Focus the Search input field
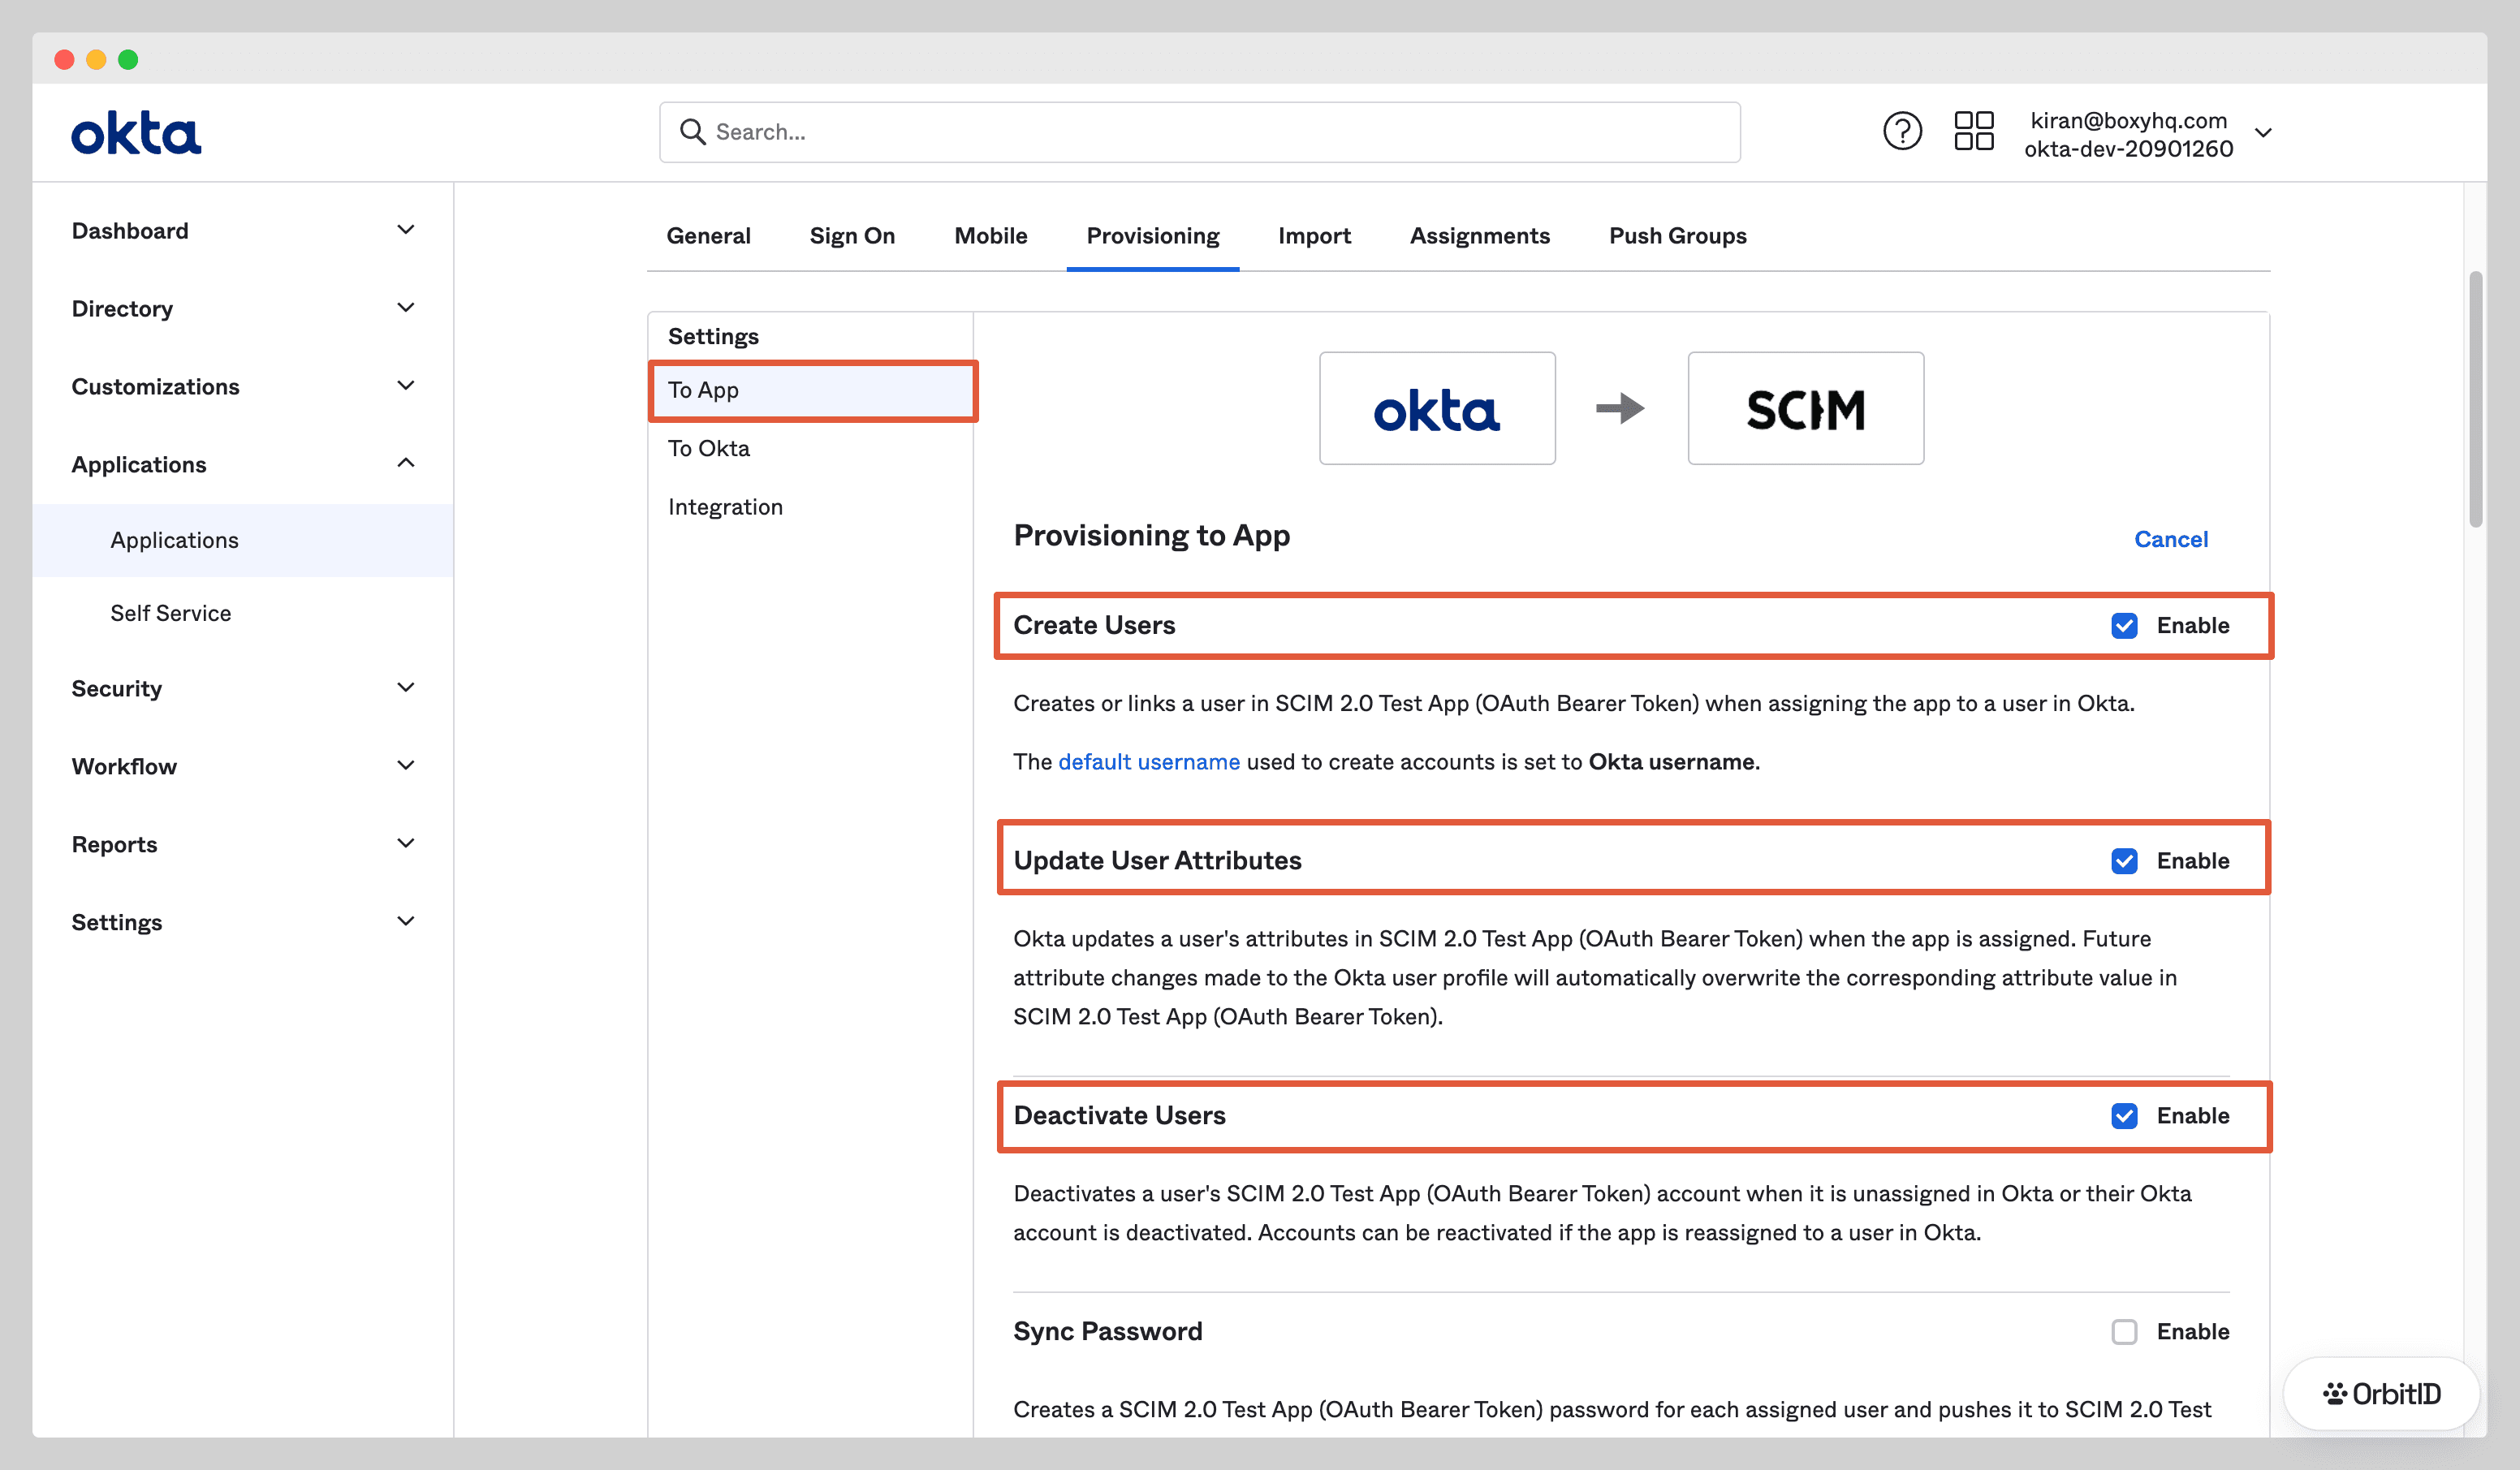 1199,132
